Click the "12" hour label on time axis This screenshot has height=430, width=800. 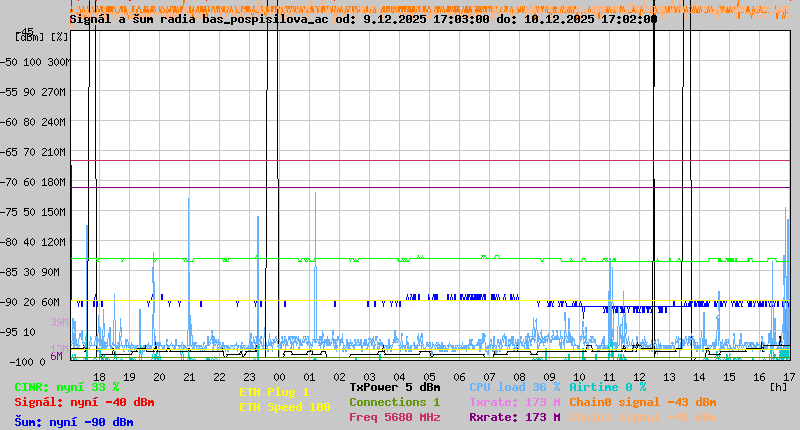639,376
